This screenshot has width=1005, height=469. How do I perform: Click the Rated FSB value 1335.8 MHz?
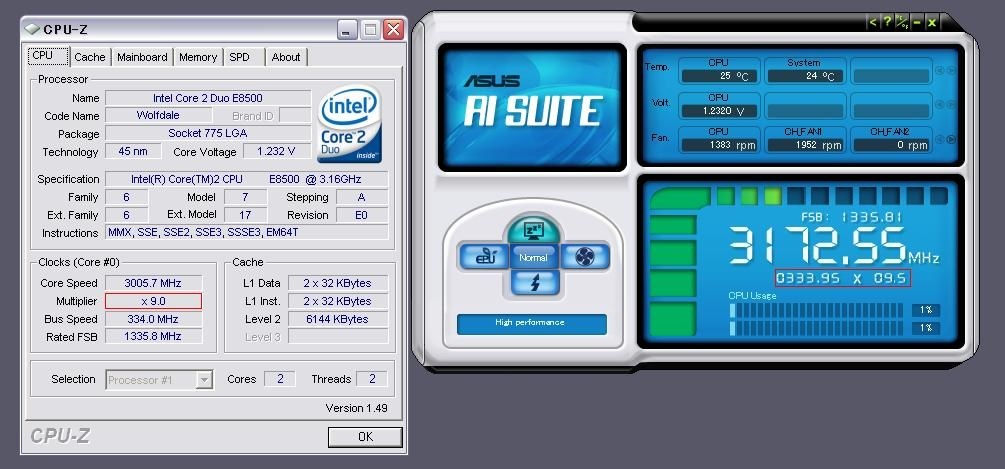tap(153, 336)
